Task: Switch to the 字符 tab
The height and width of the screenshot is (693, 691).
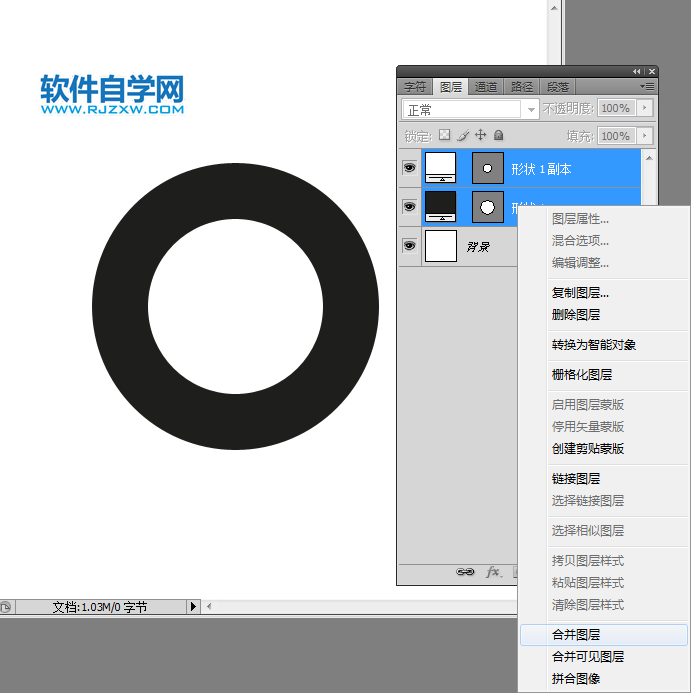Action: [415, 87]
